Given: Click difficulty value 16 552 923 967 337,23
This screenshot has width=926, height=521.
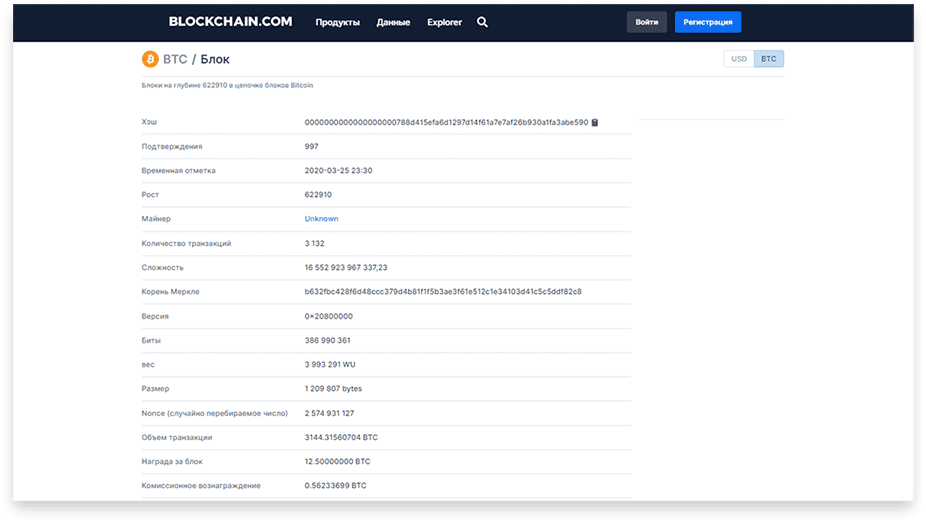Looking at the screenshot, I should [346, 268].
